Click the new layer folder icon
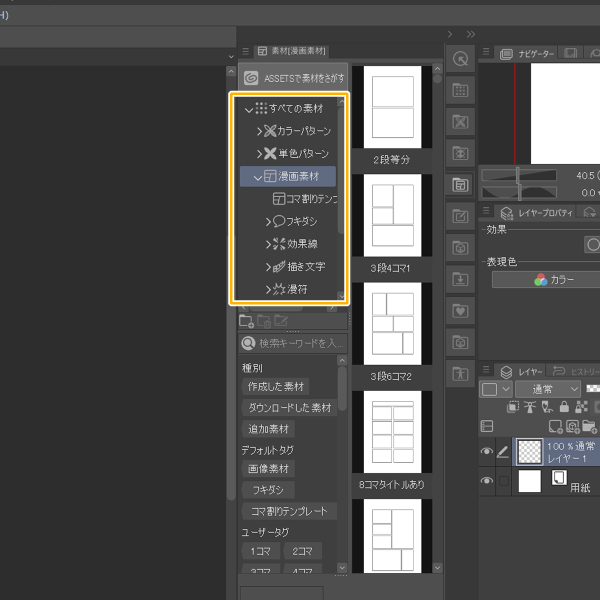This screenshot has height=600, width=600. [589, 426]
